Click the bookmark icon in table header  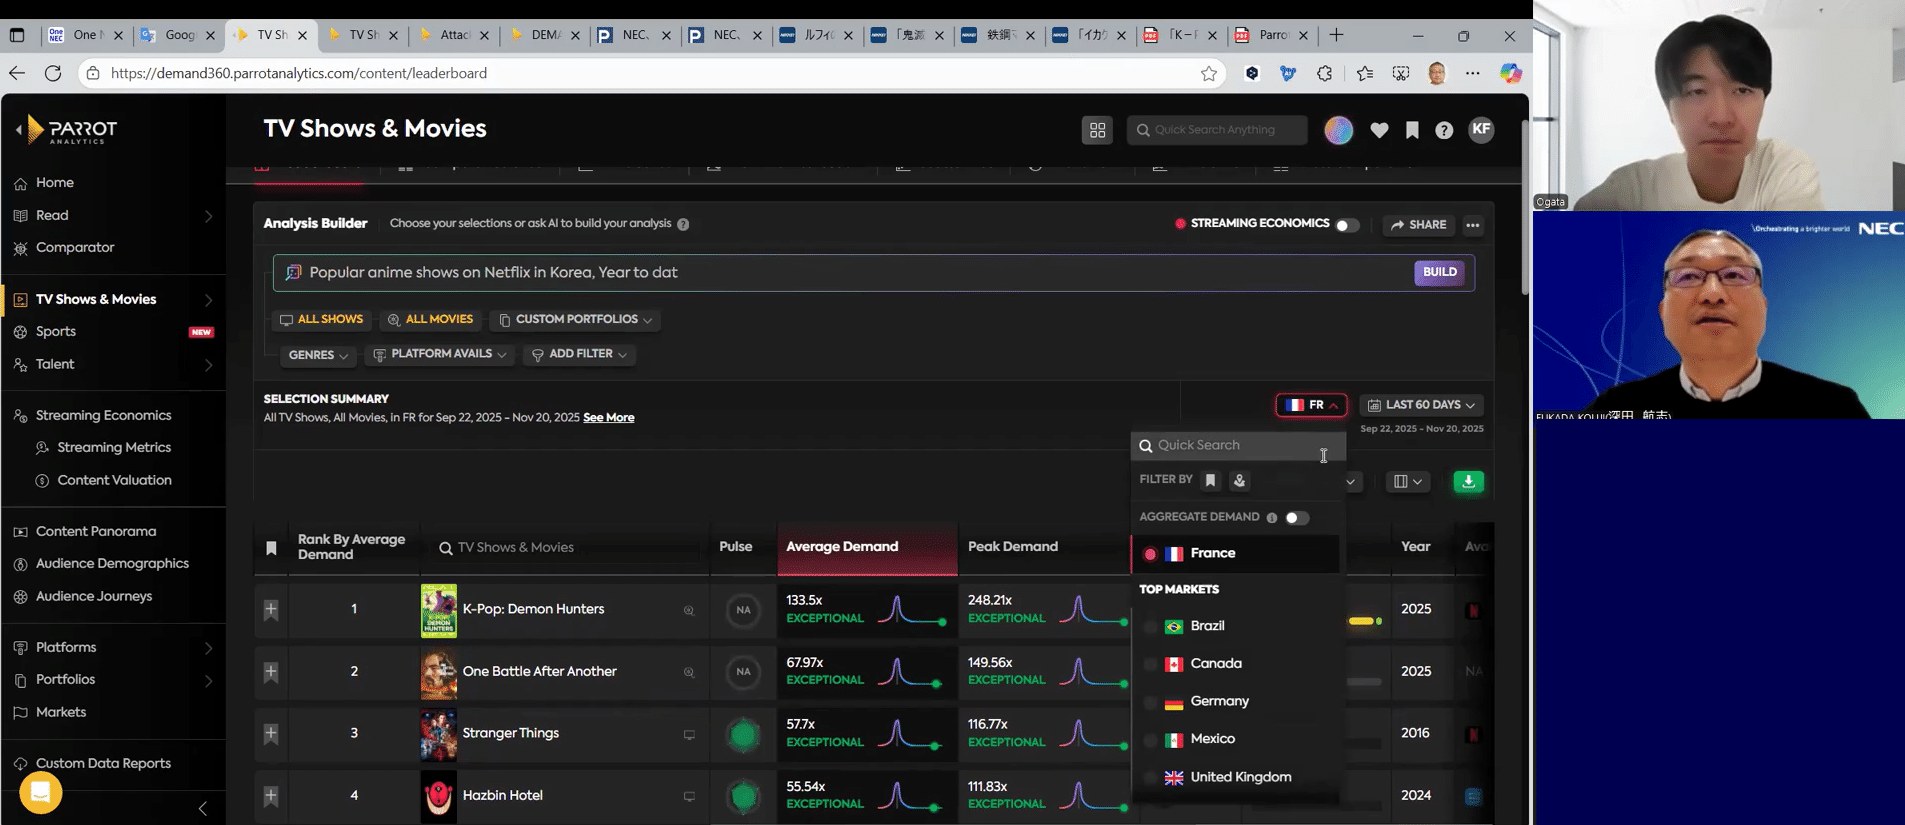pyautogui.click(x=271, y=547)
